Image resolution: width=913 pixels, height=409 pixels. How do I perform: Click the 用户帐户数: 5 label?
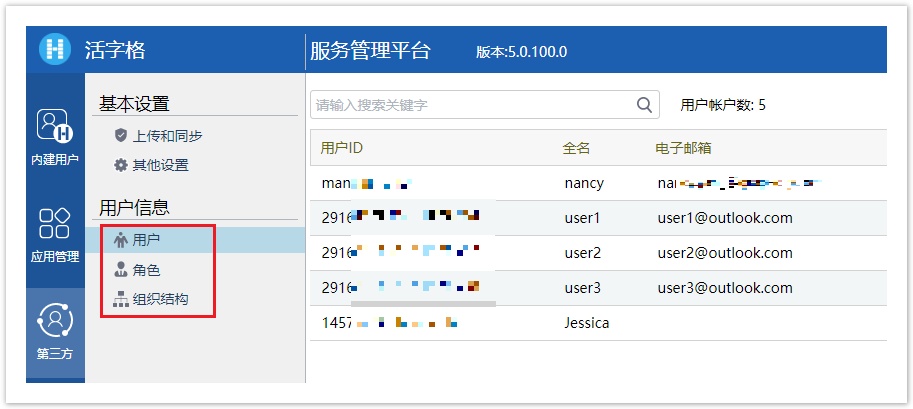pos(723,105)
